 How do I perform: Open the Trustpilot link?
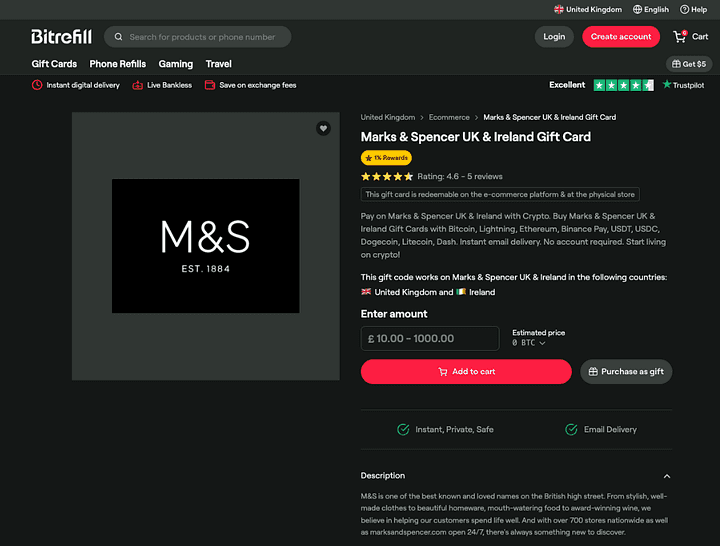point(683,85)
